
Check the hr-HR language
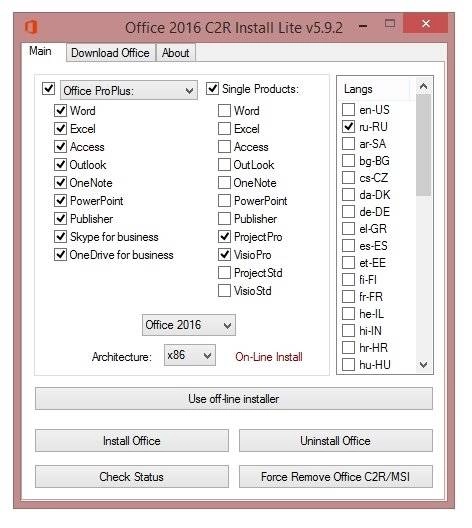pos(348,348)
